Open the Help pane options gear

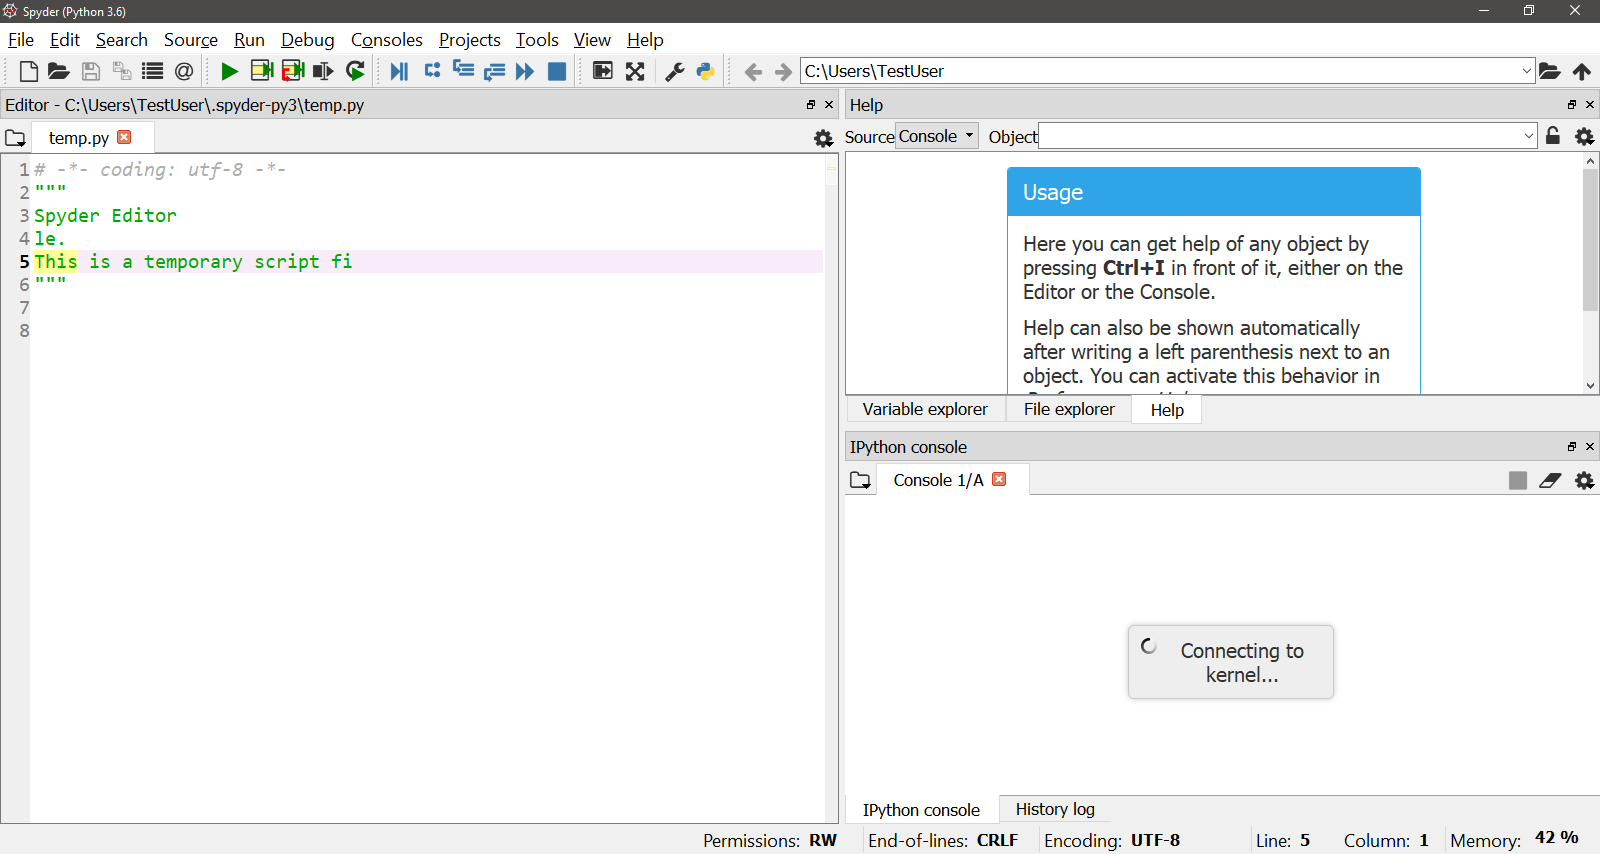tap(1585, 136)
